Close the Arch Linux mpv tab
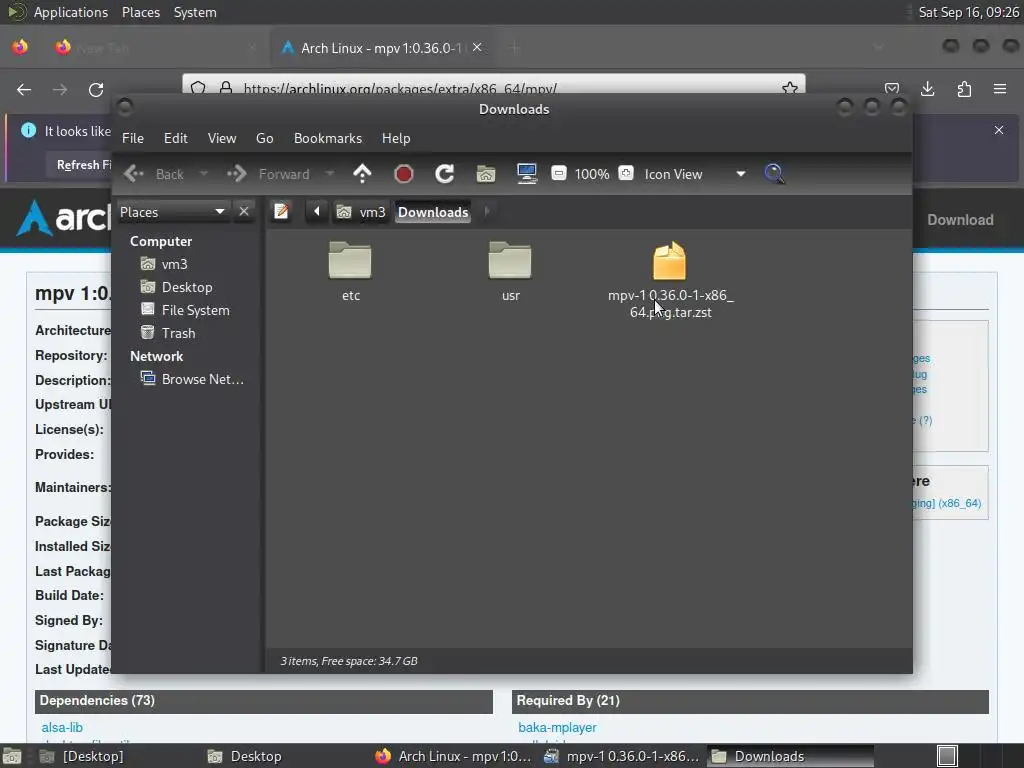Viewport: 1024px width, 768px height. point(477,47)
